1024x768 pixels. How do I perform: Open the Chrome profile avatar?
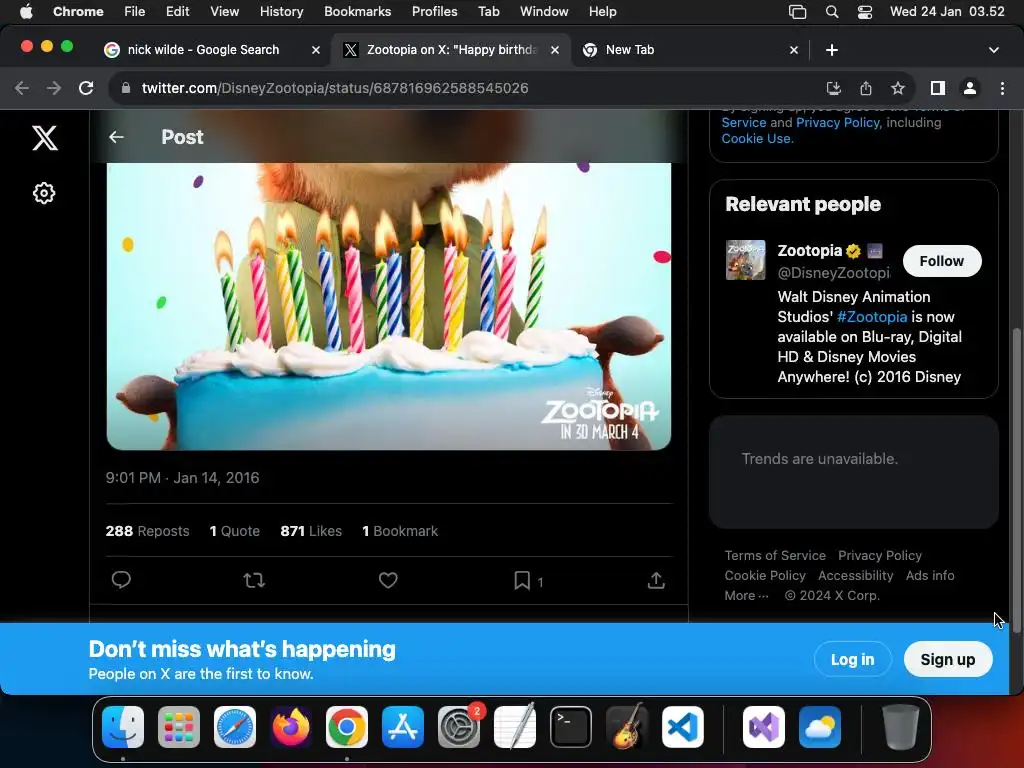point(970,88)
